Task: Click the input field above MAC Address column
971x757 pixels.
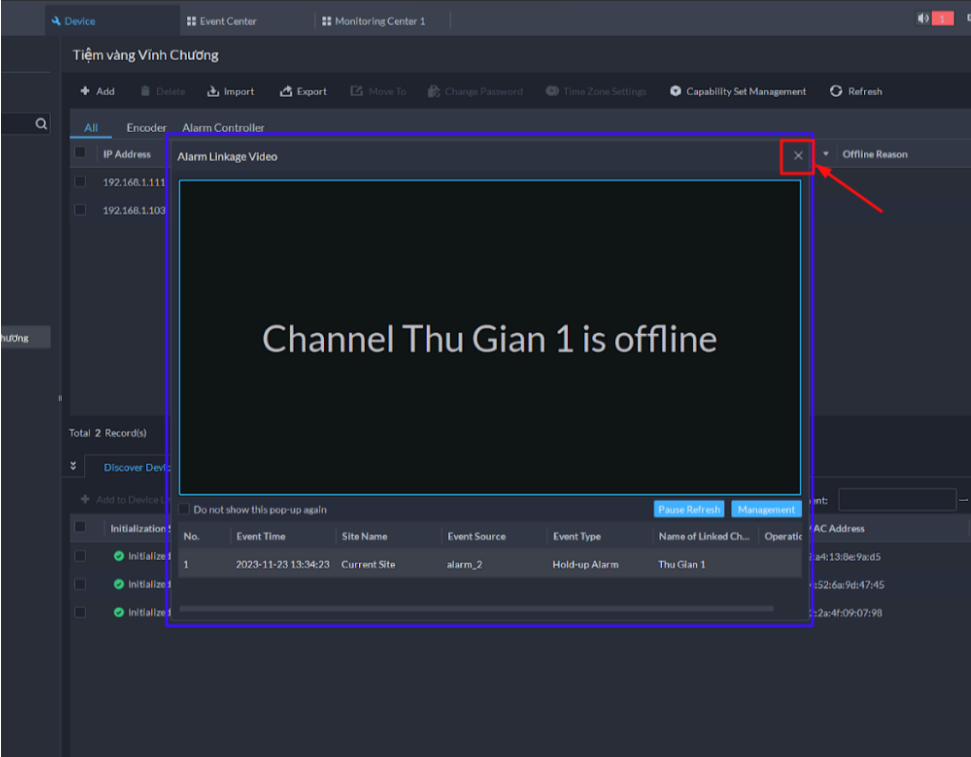Action: tap(897, 499)
